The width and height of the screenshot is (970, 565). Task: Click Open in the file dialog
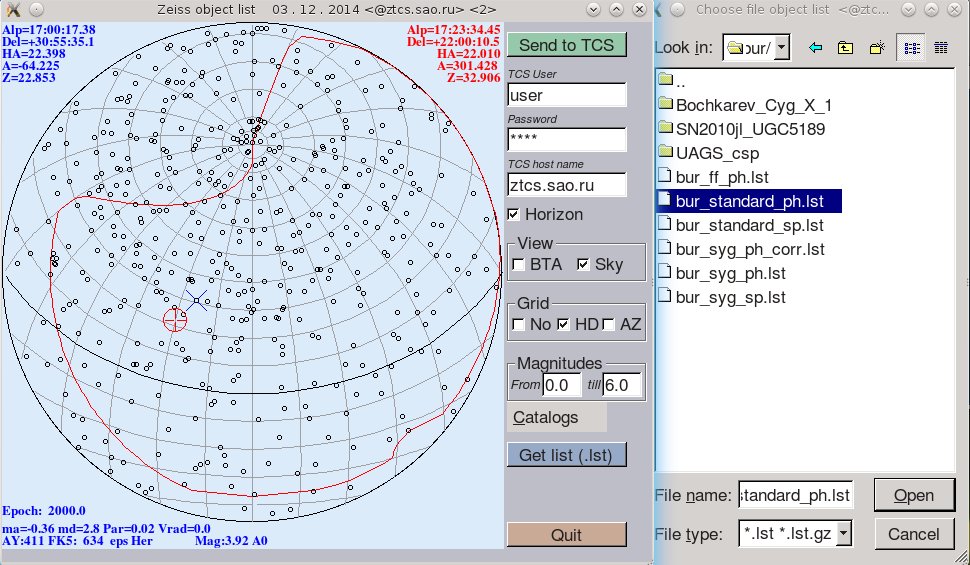coord(914,495)
